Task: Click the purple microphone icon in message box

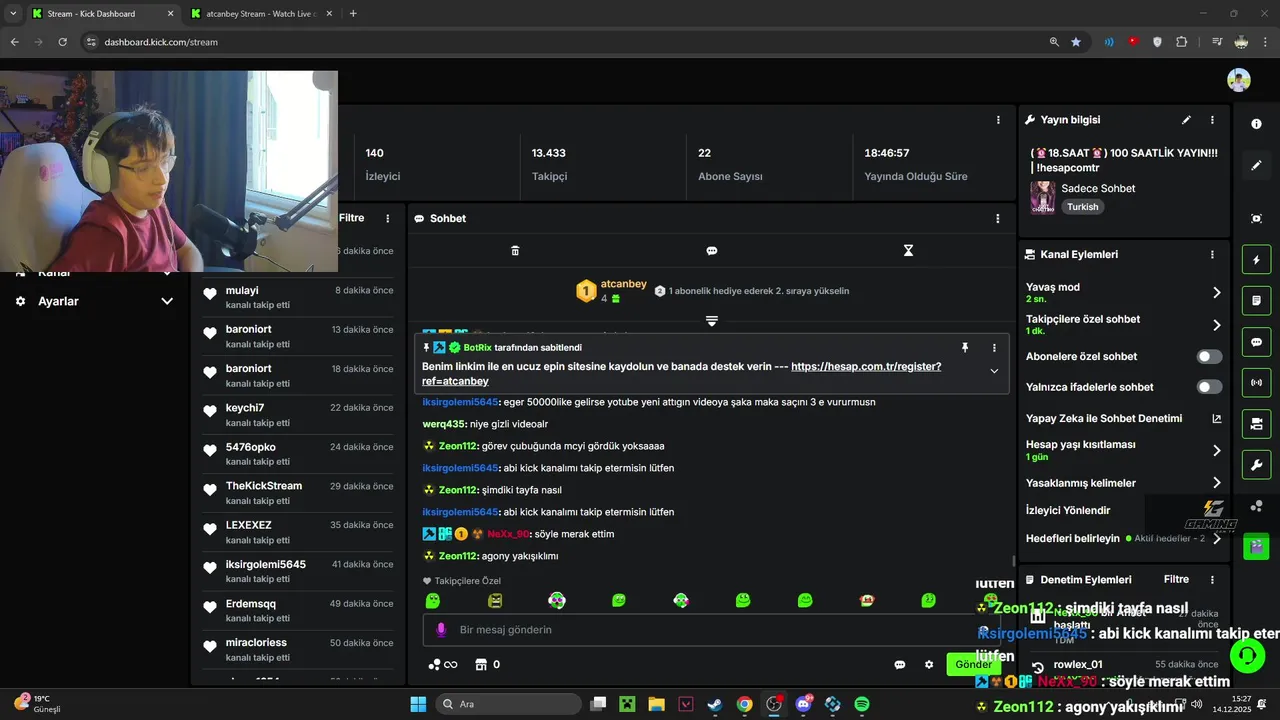Action: (x=441, y=629)
